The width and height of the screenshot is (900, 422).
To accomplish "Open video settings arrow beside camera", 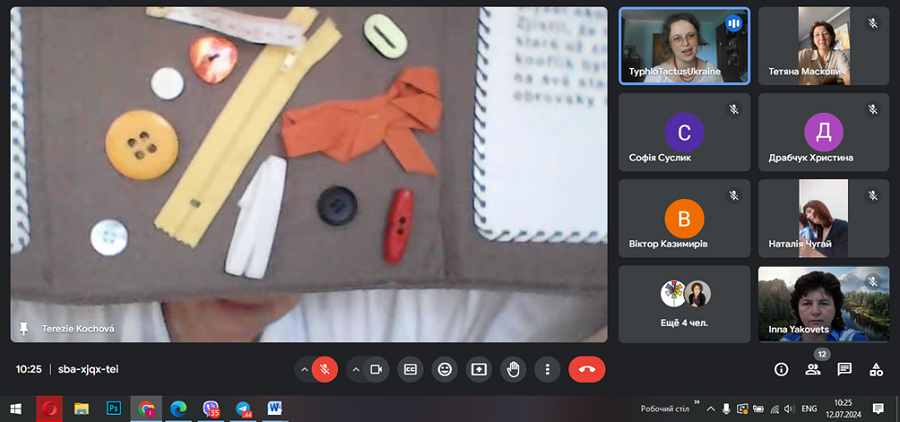I will pyautogui.click(x=355, y=370).
